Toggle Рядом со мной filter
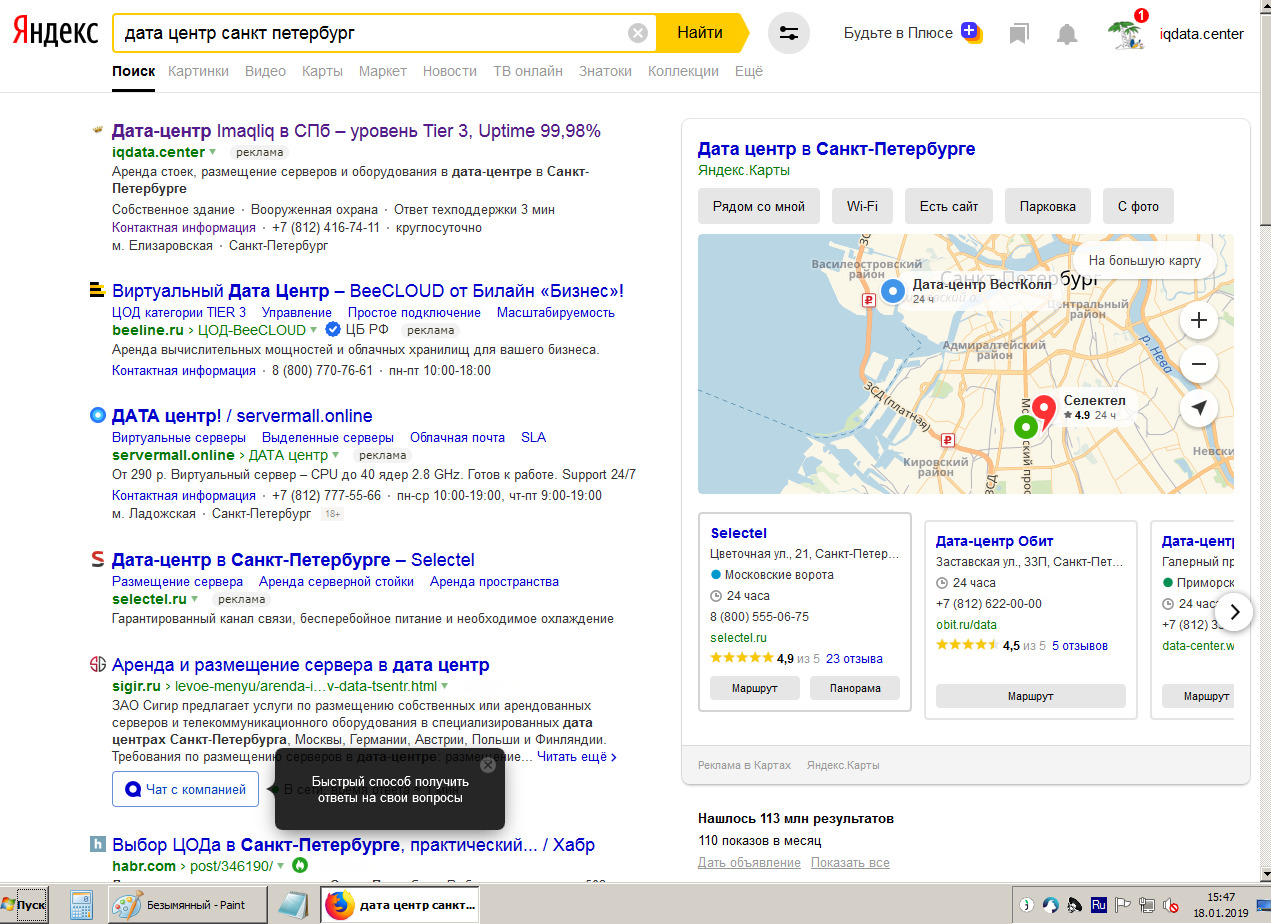1271x924 pixels. 759,206
